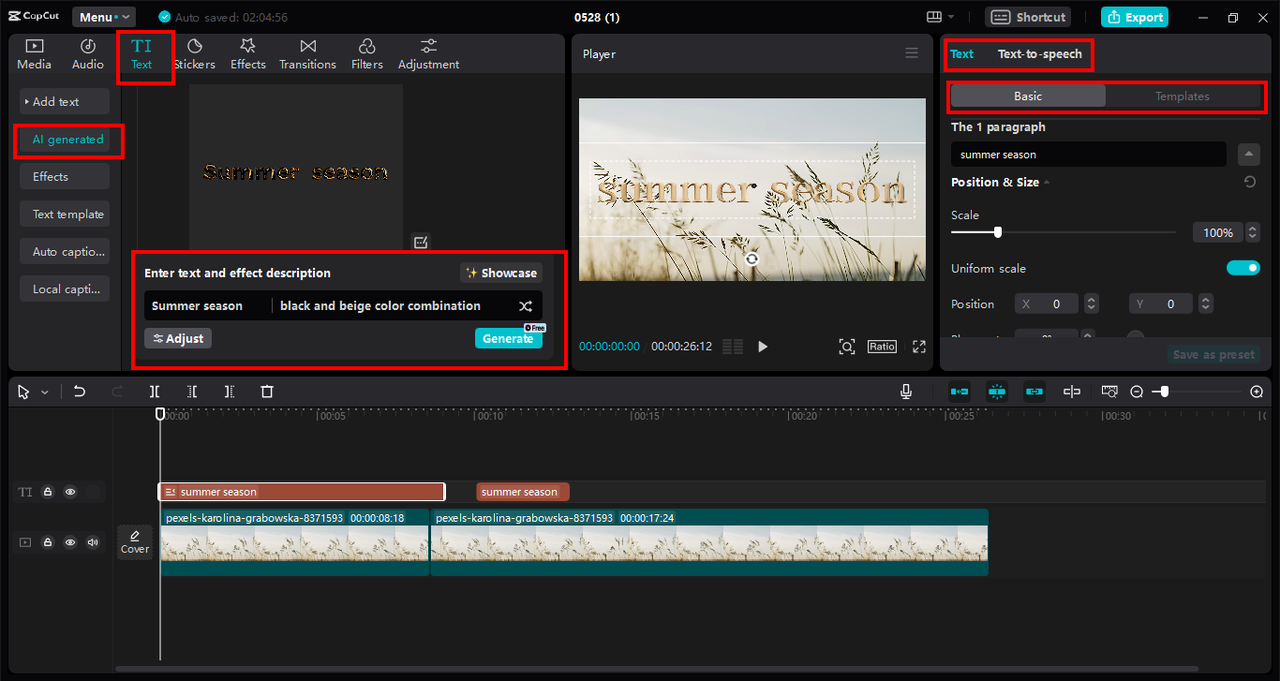Collapse the paragraph text box
Viewport: 1280px width, 681px height.
coord(1249,155)
